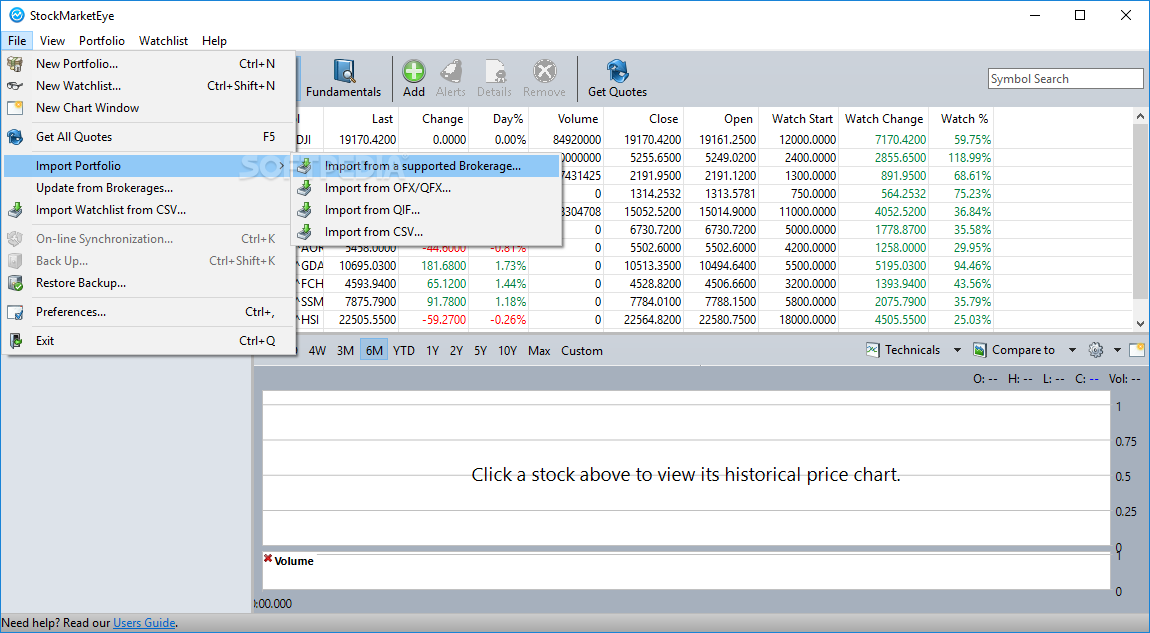The height and width of the screenshot is (633, 1150).
Task: Toggle the Max chart range
Action: (x=539, y=351)
